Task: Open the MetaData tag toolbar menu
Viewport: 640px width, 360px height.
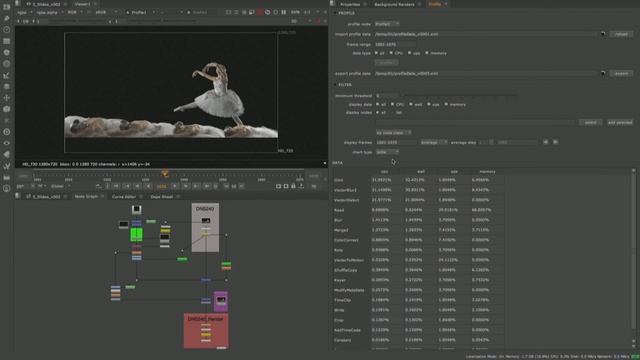Action: pyautogui.click(x=7, y=155)
